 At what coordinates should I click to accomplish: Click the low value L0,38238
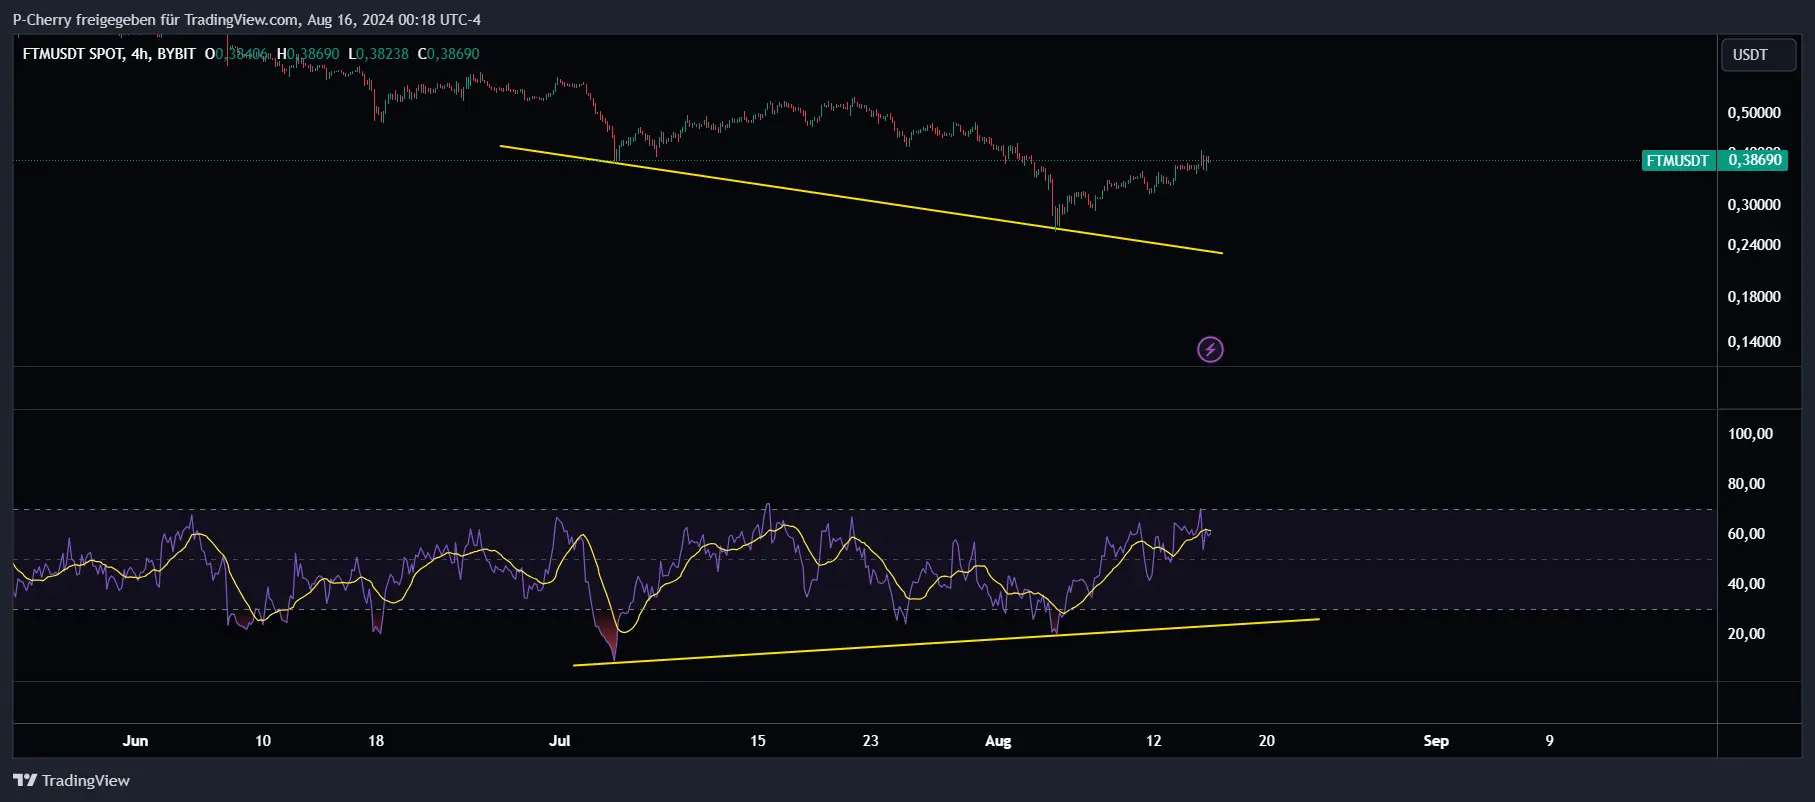[x=378, y=54]
